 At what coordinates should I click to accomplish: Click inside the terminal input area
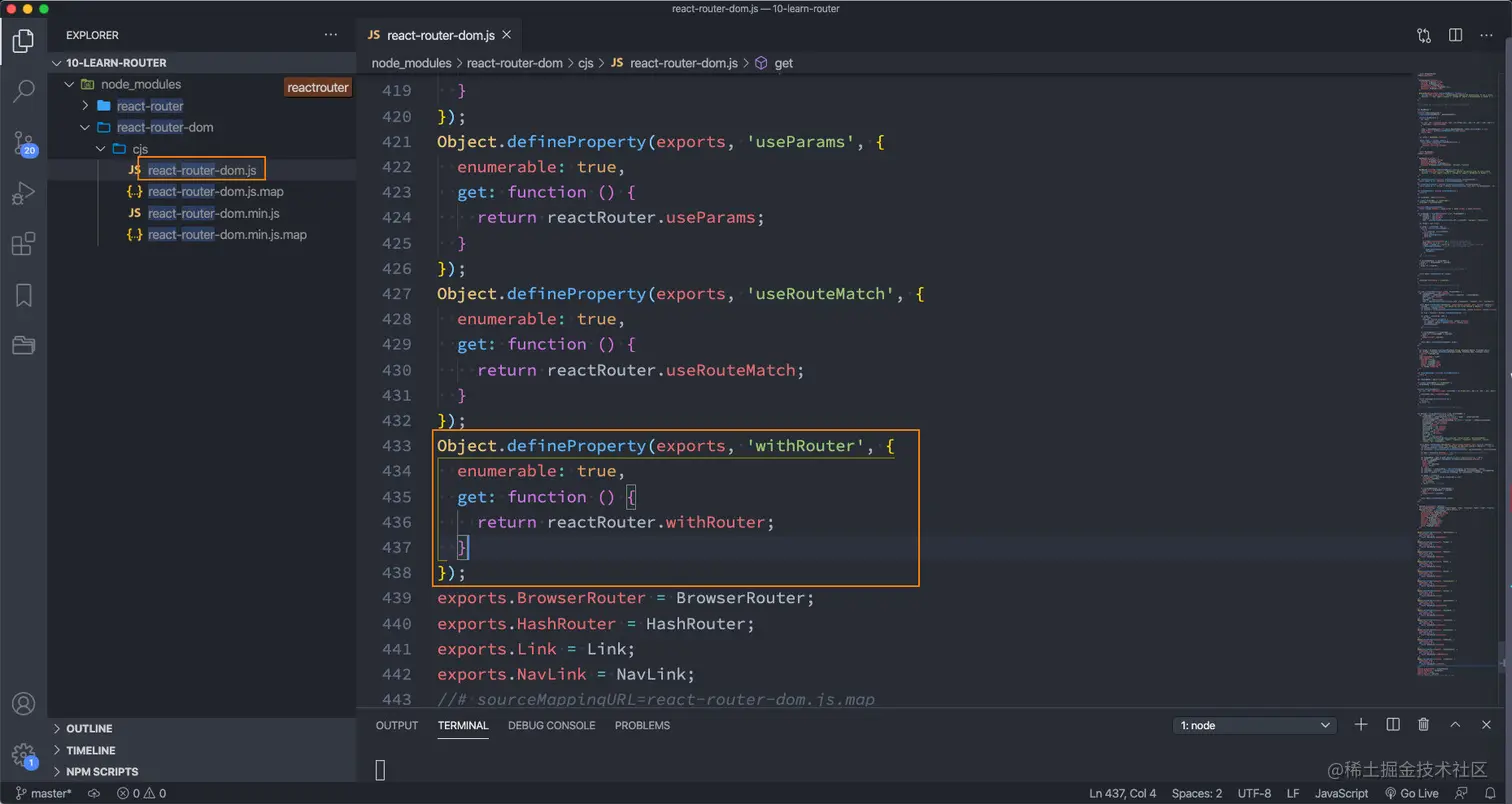point(933,768)
